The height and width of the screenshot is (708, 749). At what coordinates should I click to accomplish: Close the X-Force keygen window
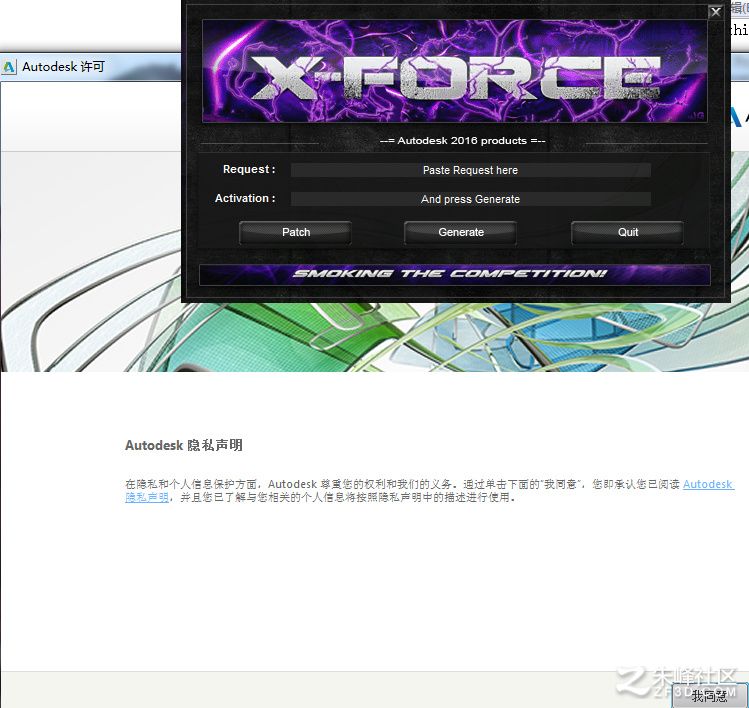click(715, 12)
